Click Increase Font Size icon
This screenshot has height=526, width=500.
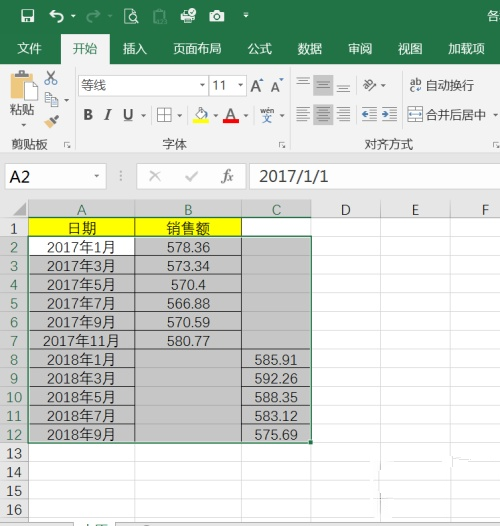point(257,86)
